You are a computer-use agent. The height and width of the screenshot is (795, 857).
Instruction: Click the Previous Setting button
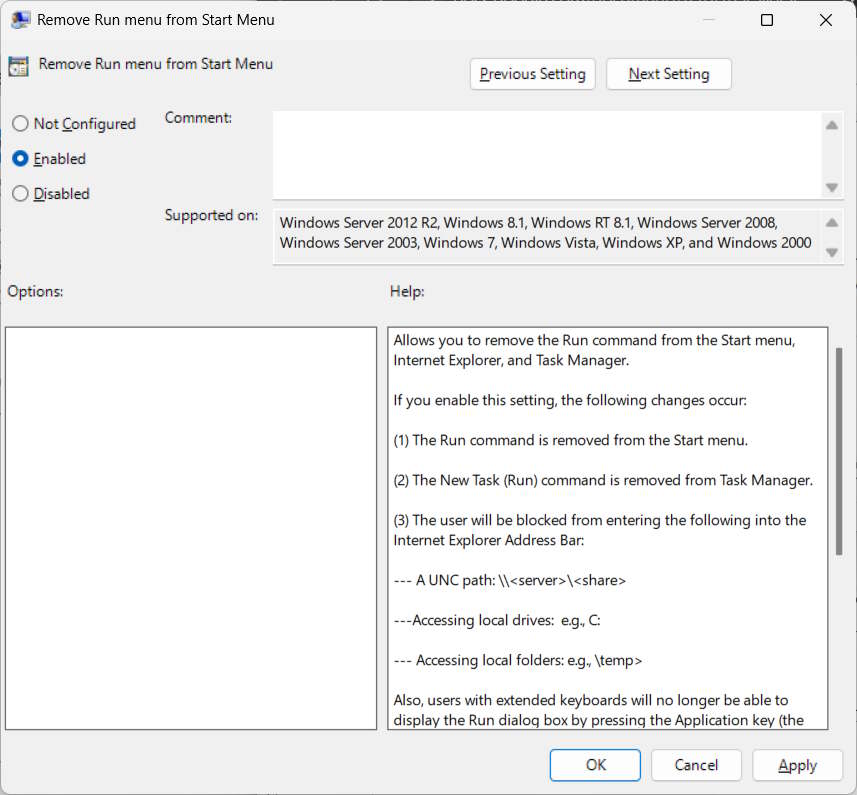point(532,73)
